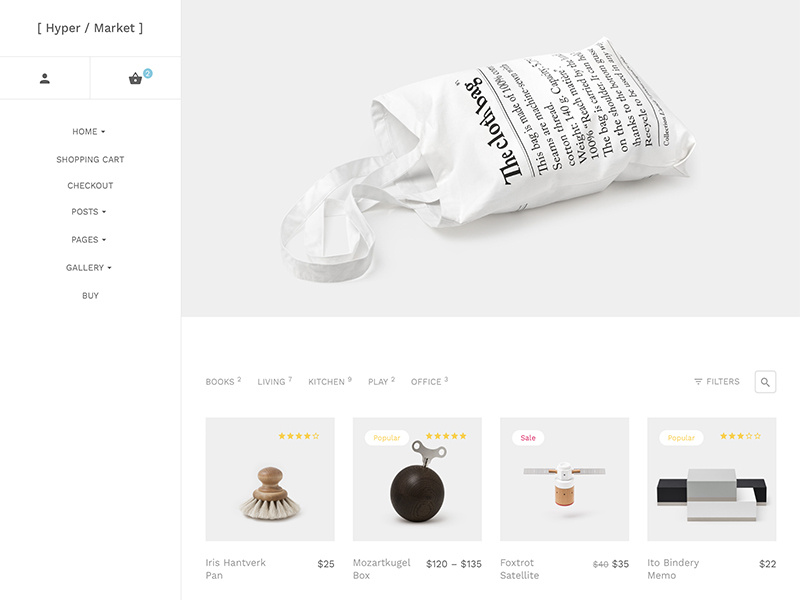800x600 pixels.
Task: Expand the Gallery menu dropdown
Action: pos(89,268)
